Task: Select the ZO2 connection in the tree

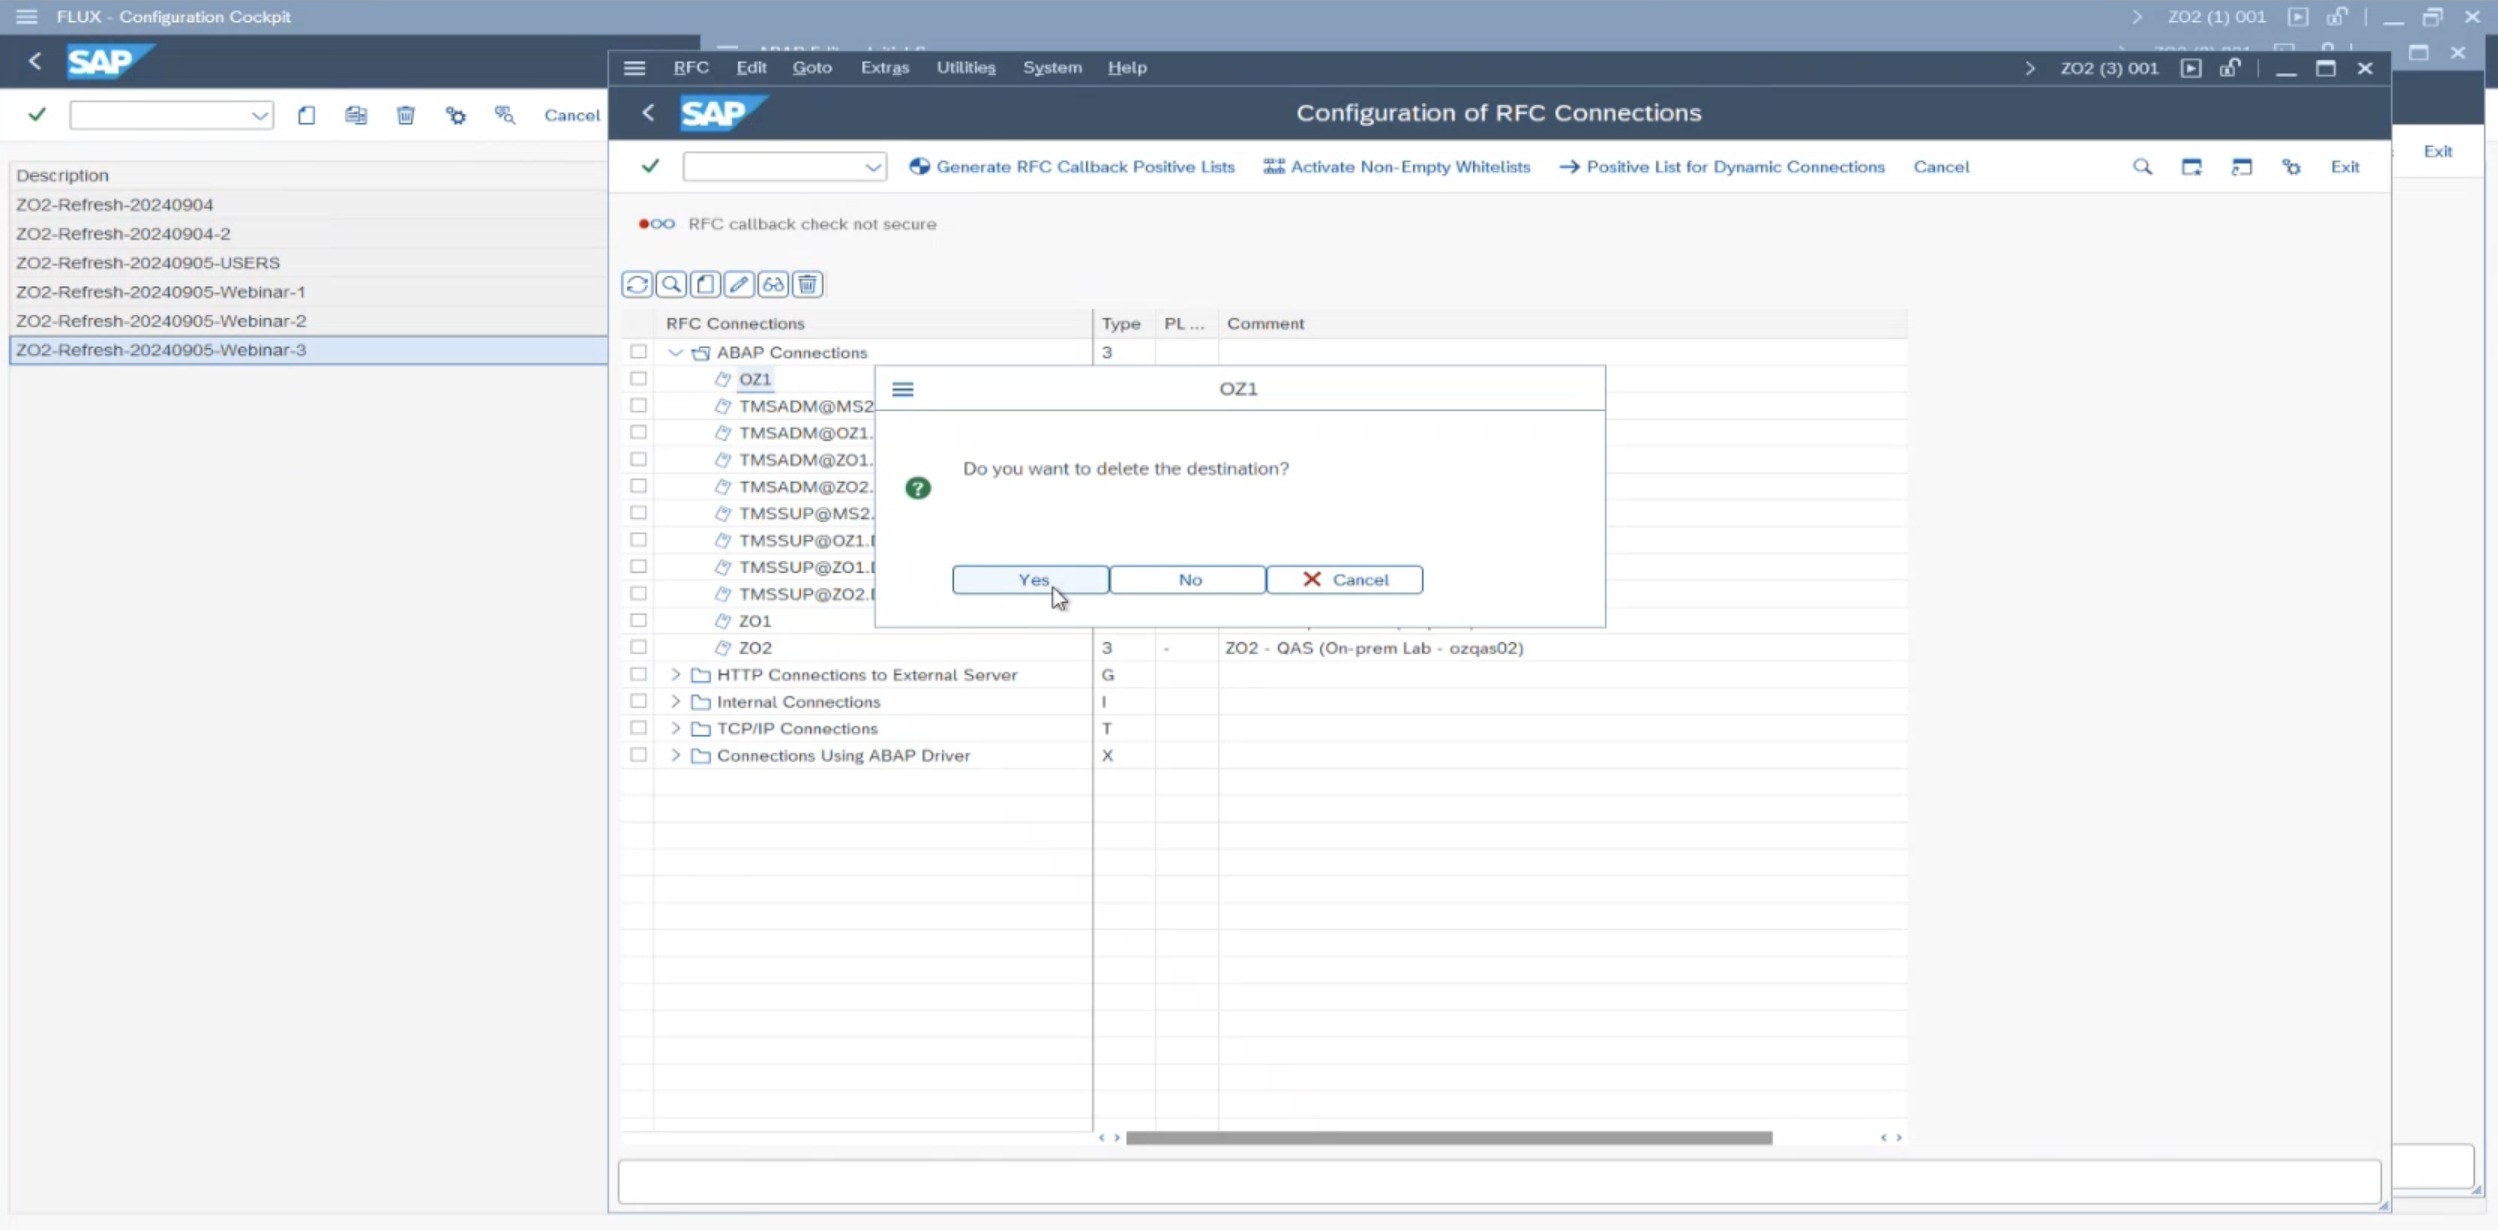Action: pos(755,648)
